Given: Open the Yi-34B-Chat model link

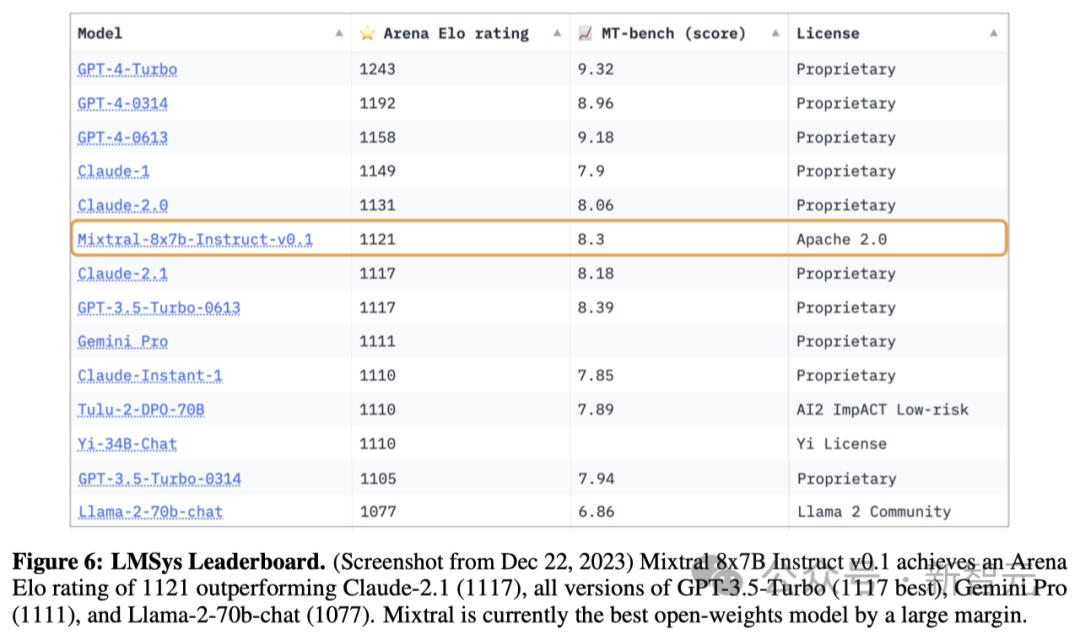Looking at the screenshot, I should pyautogui.click(x=127, y=444).
